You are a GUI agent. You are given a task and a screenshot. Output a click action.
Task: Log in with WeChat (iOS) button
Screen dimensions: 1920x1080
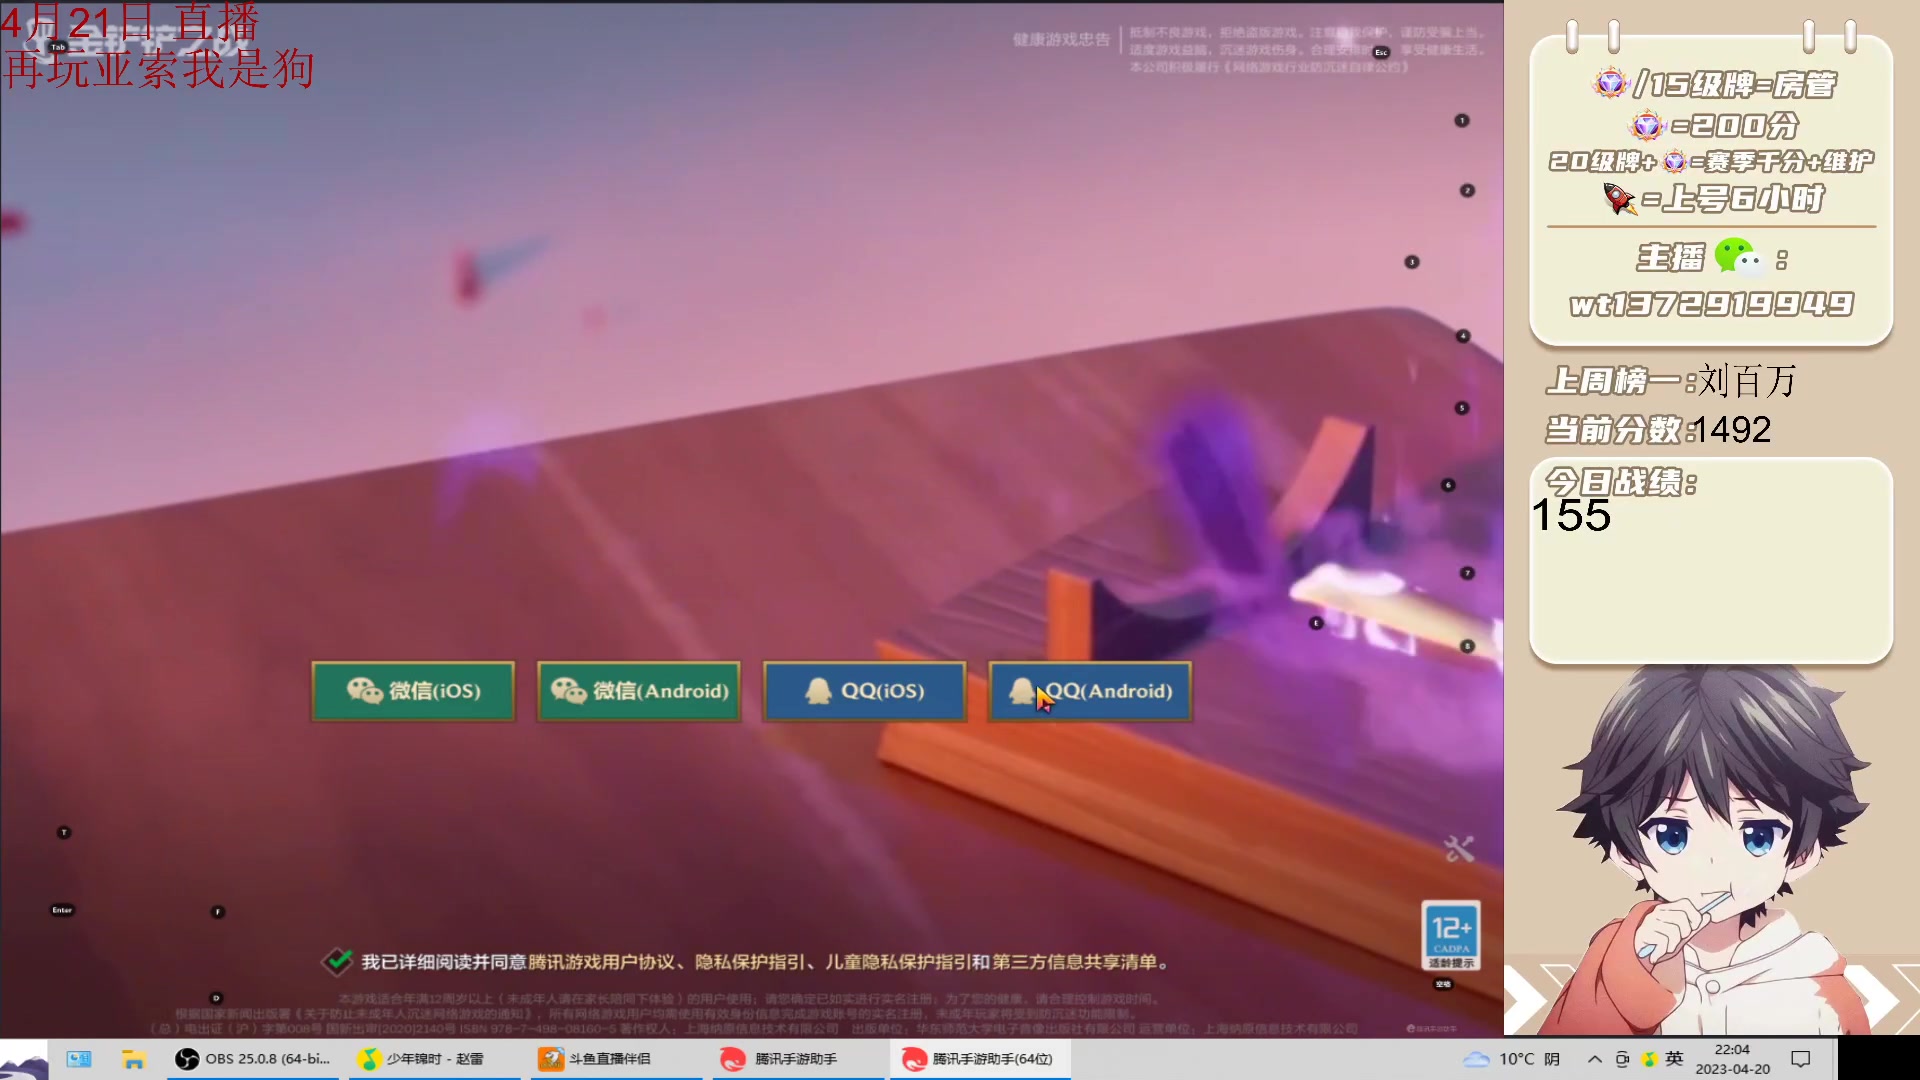click(413, 691)
